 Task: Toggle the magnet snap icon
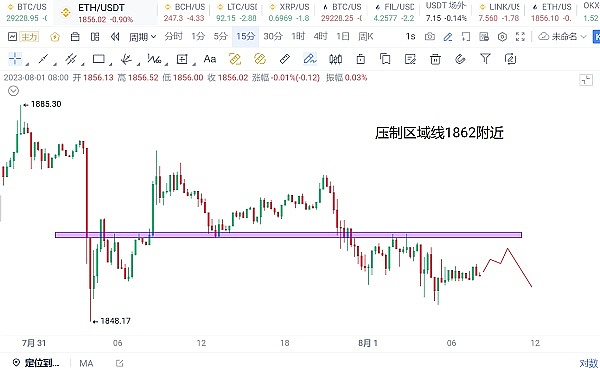(460, 59)
